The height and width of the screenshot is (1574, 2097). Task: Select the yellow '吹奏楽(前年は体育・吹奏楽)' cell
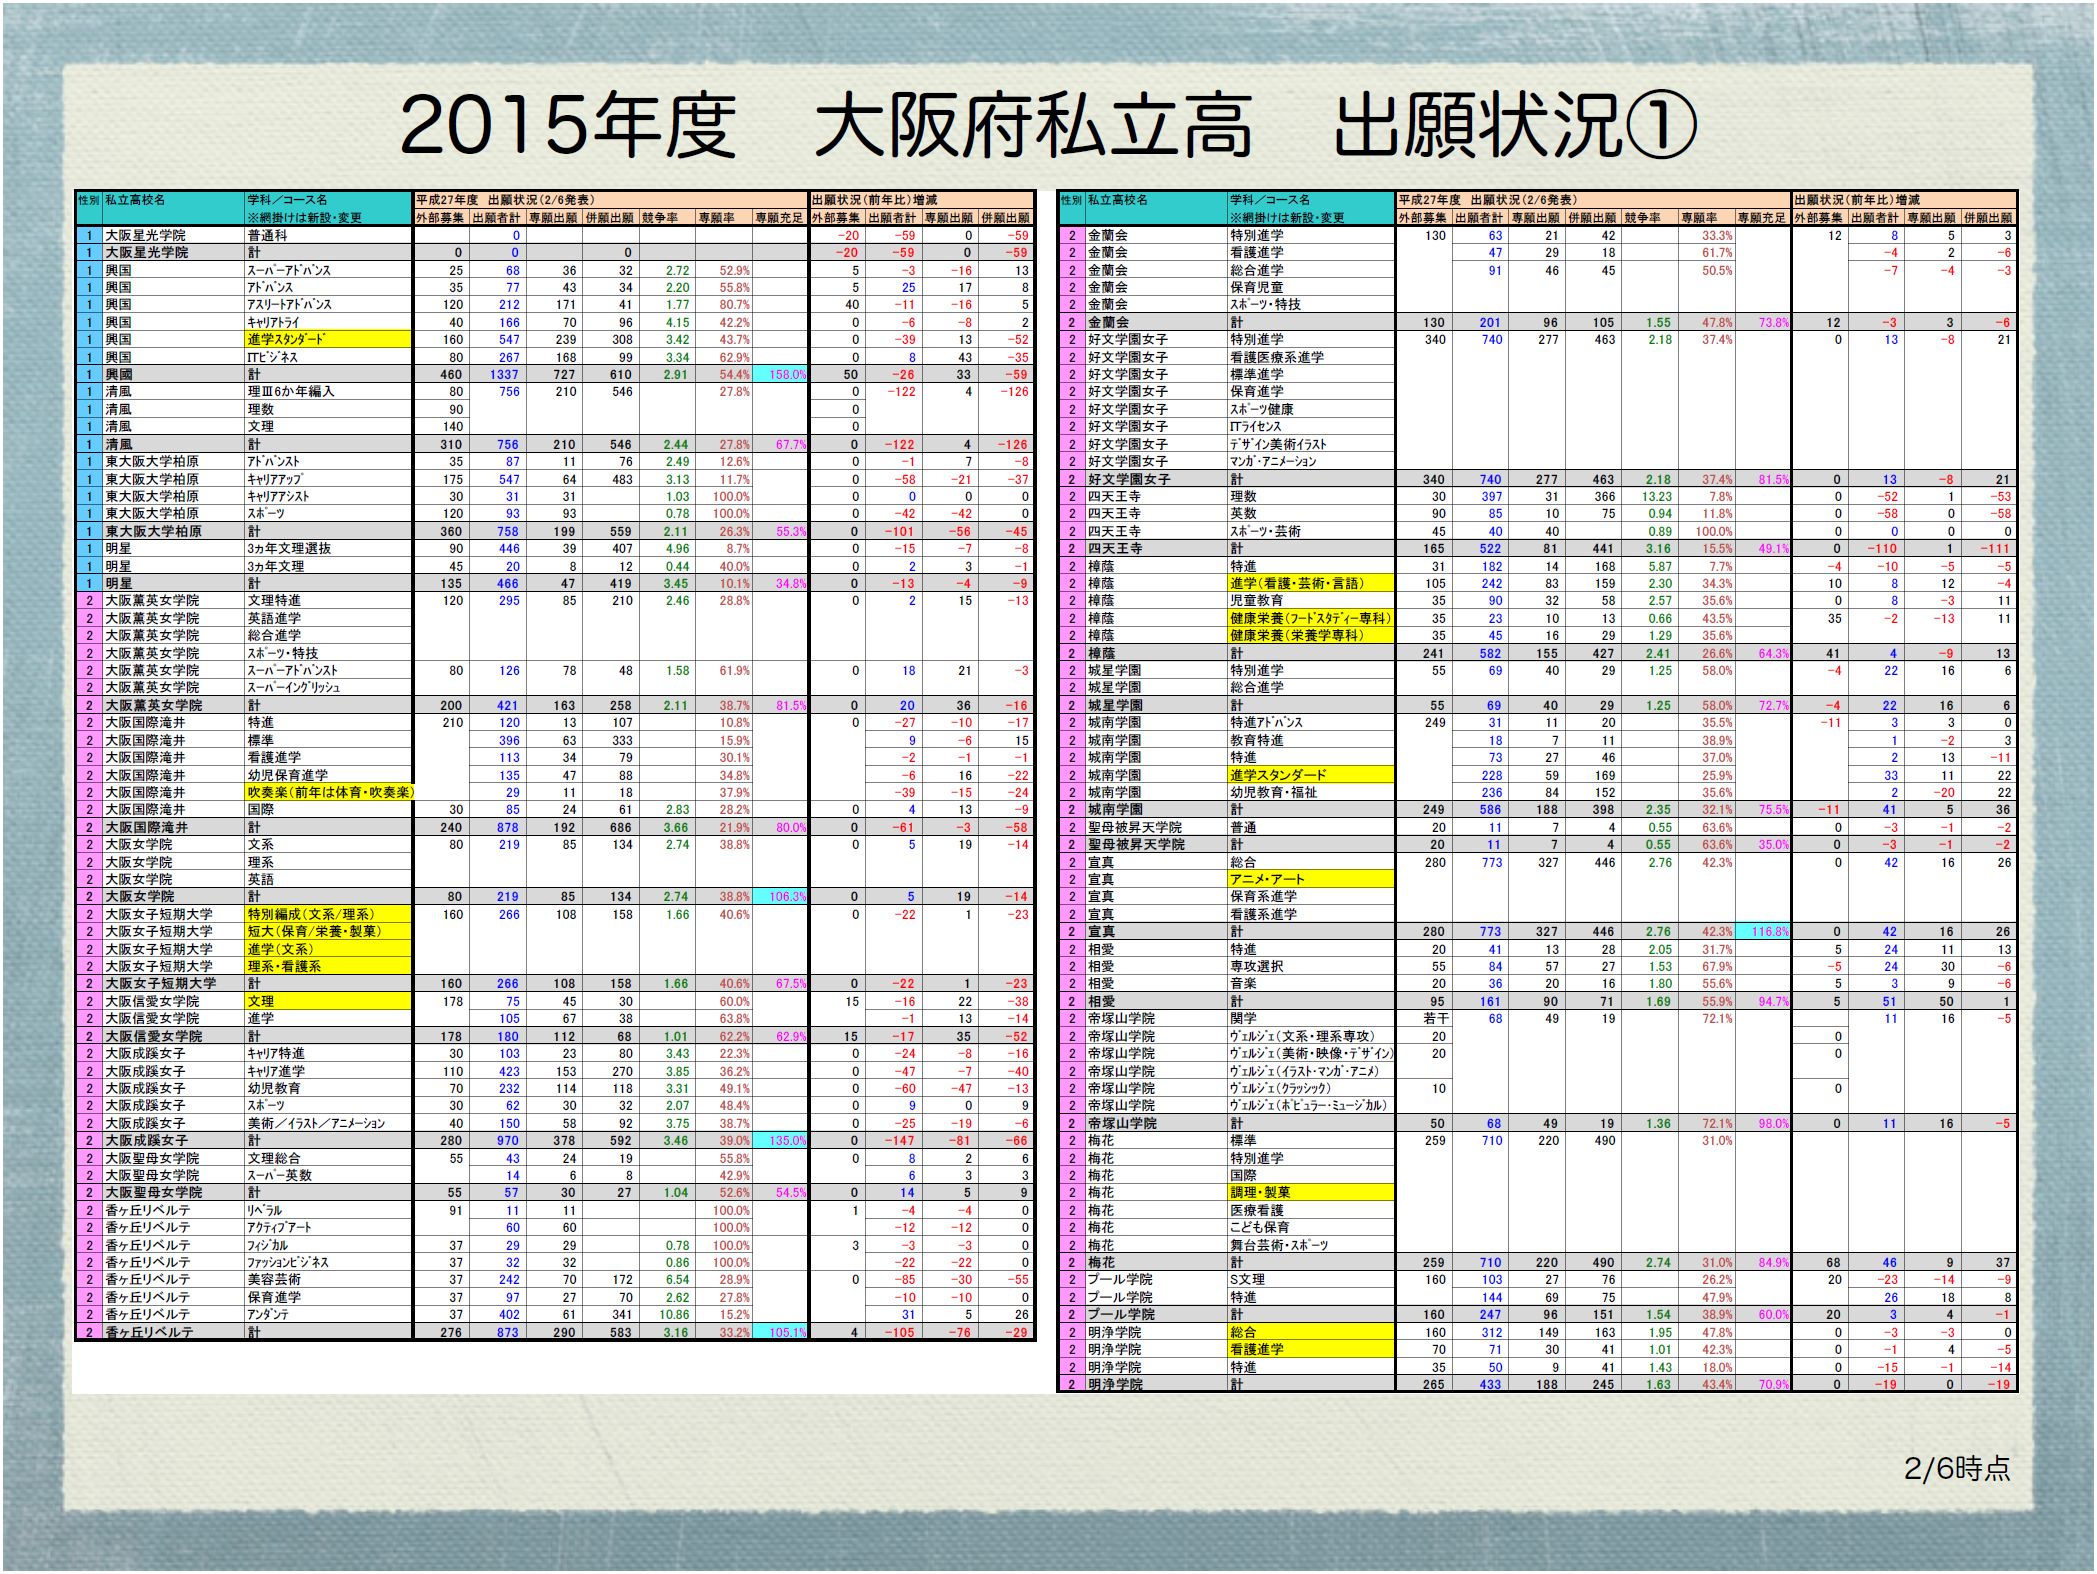click(x=329, y=792)
